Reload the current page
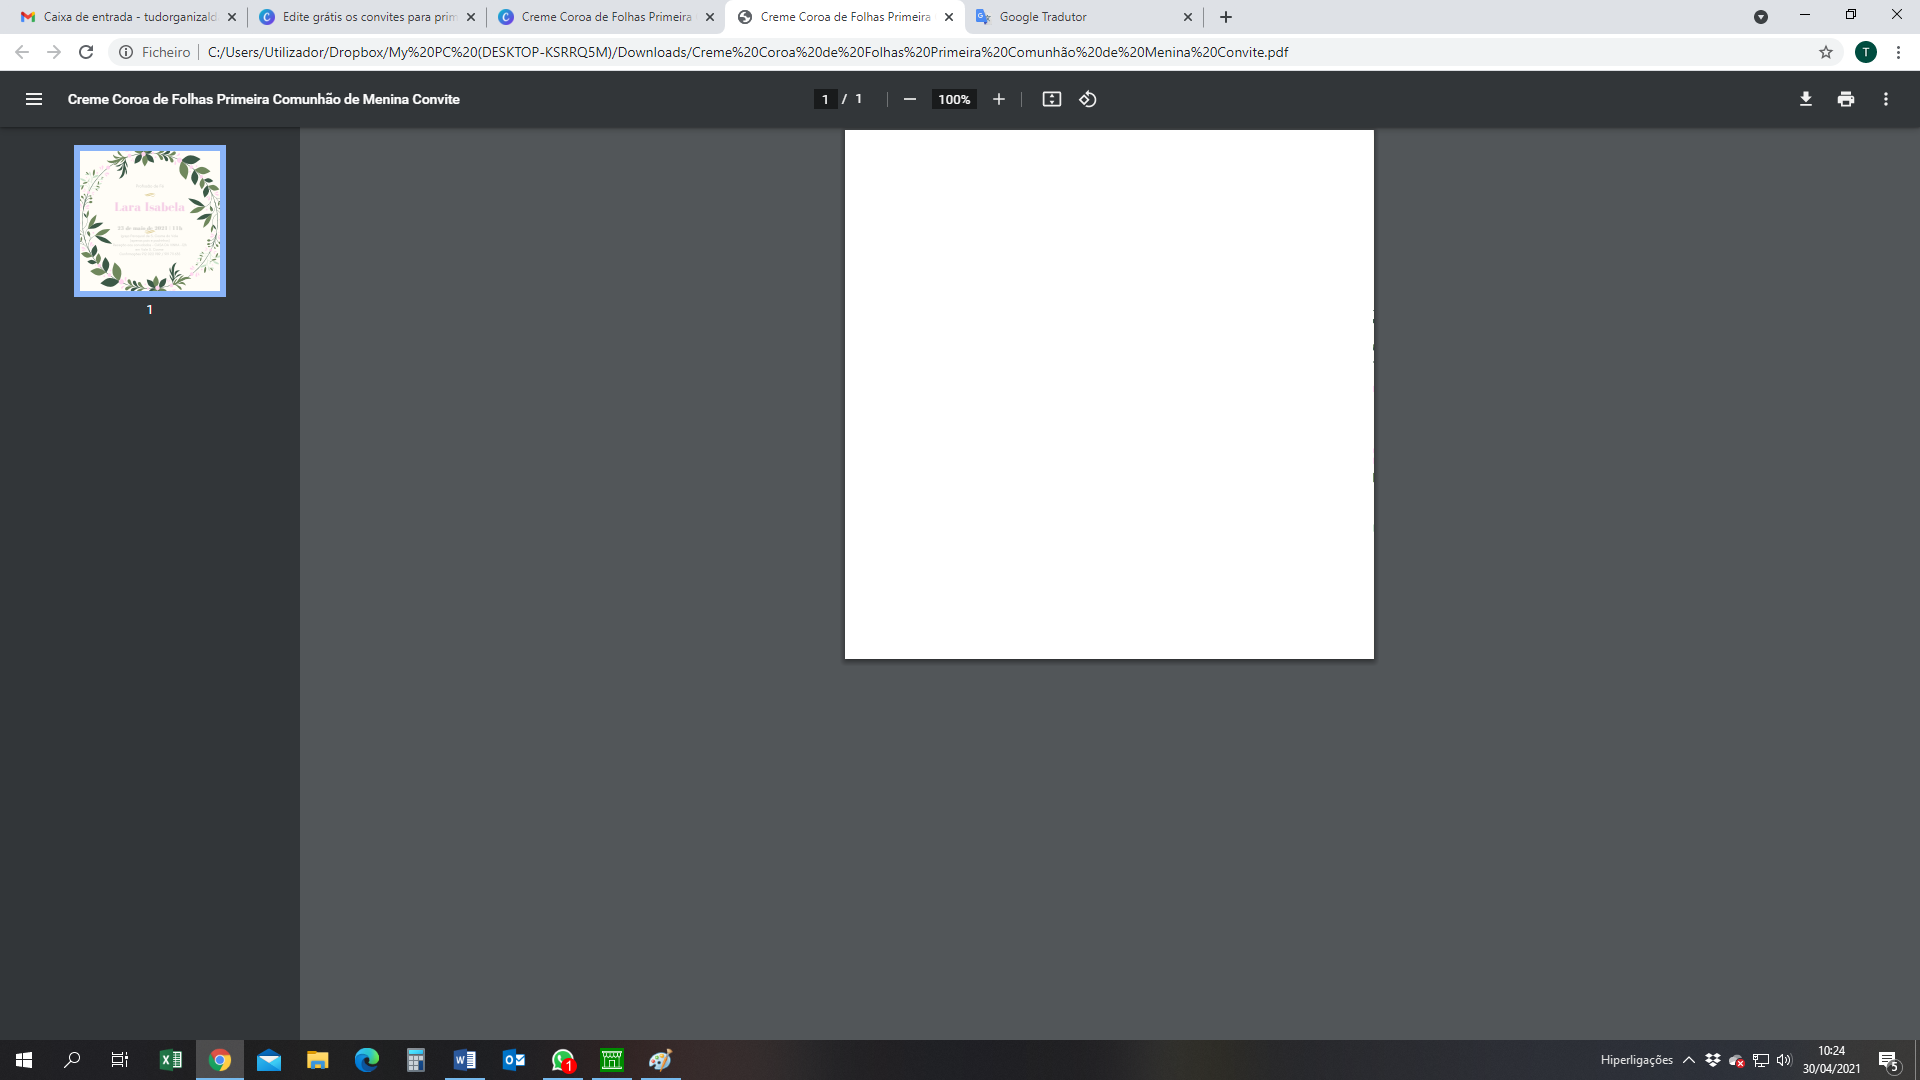 86,52
